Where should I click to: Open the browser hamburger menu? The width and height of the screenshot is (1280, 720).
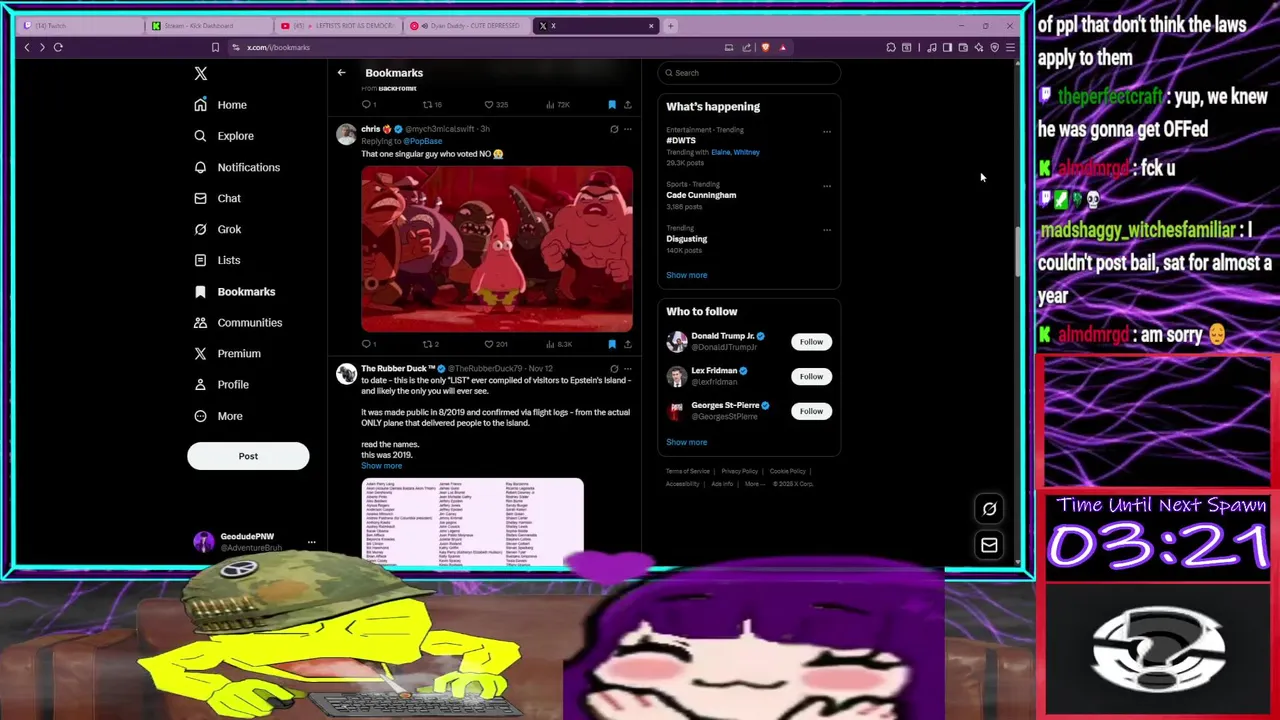[x=1010, y=47]
